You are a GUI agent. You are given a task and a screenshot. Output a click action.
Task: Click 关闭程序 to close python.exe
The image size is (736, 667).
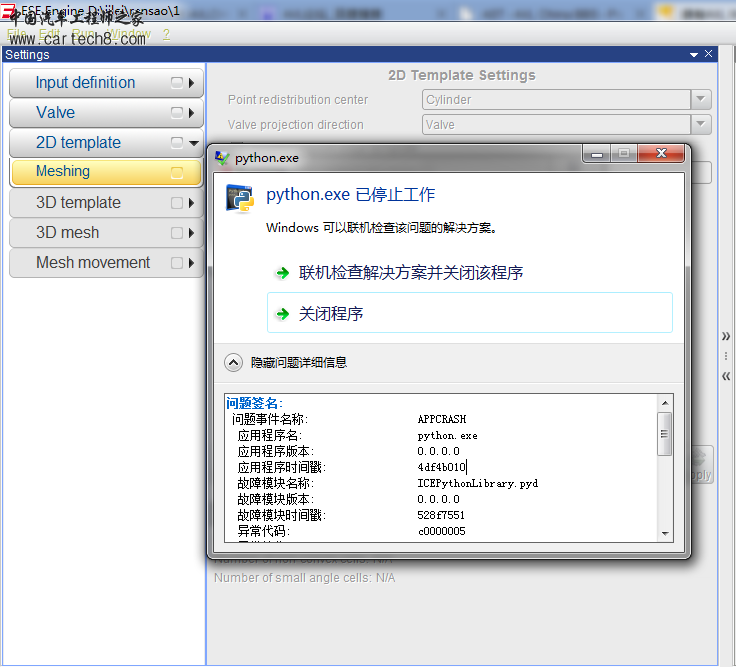[x=470, y=313]
